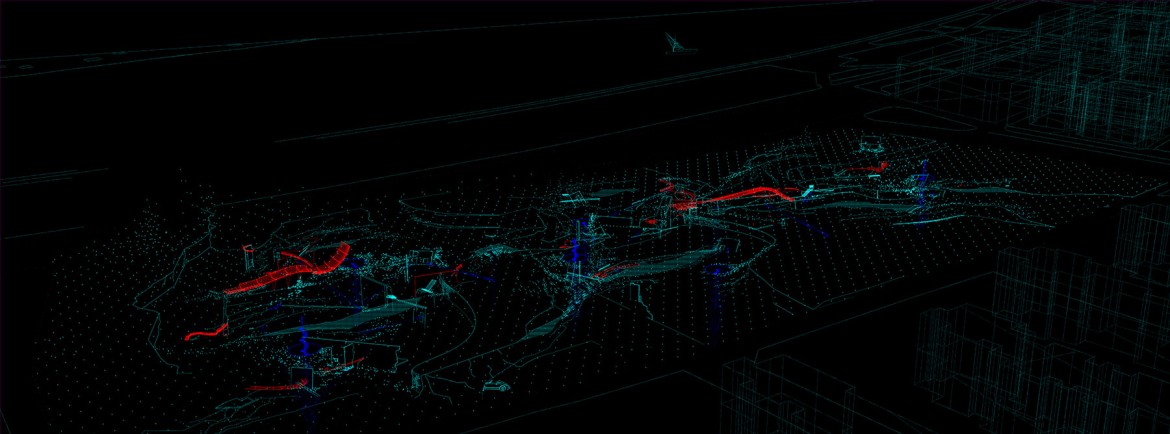Click the blue vertical marker below the large gray plane
Screen dimensions: 1170x434
point(300,340)
